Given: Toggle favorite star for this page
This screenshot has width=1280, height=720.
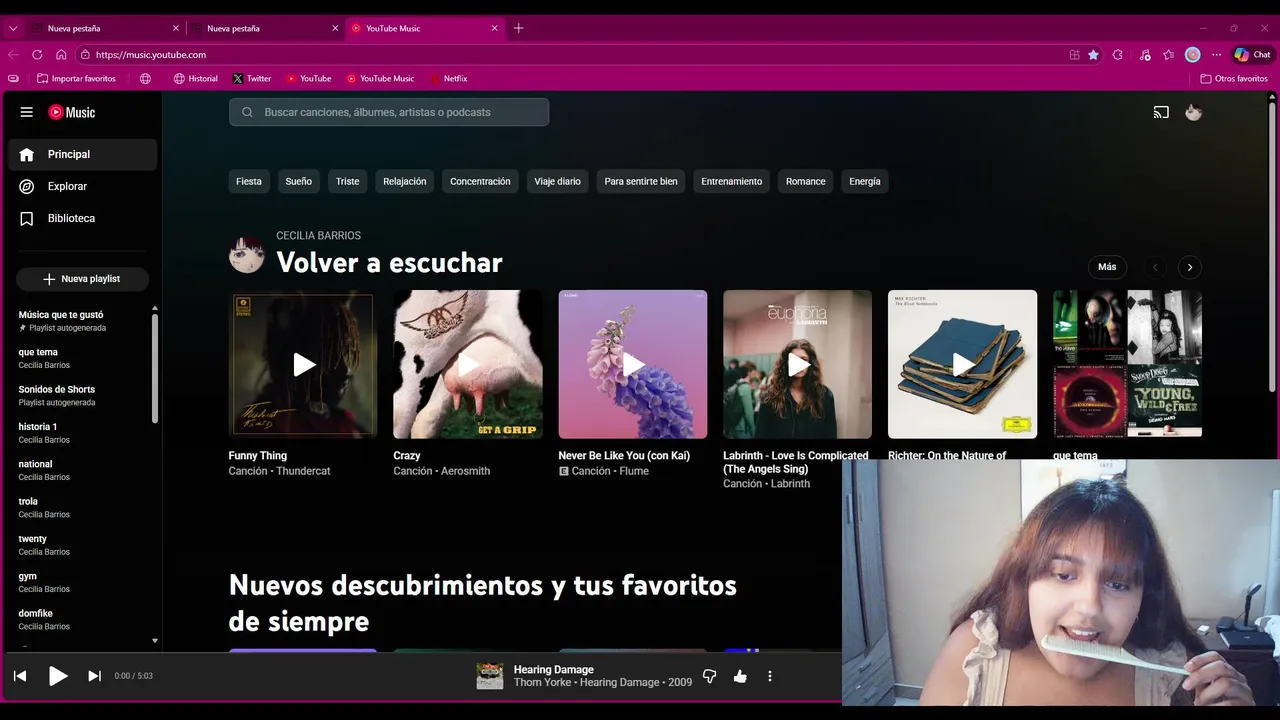Looking at the screenshot, I should pos(1093,55).
